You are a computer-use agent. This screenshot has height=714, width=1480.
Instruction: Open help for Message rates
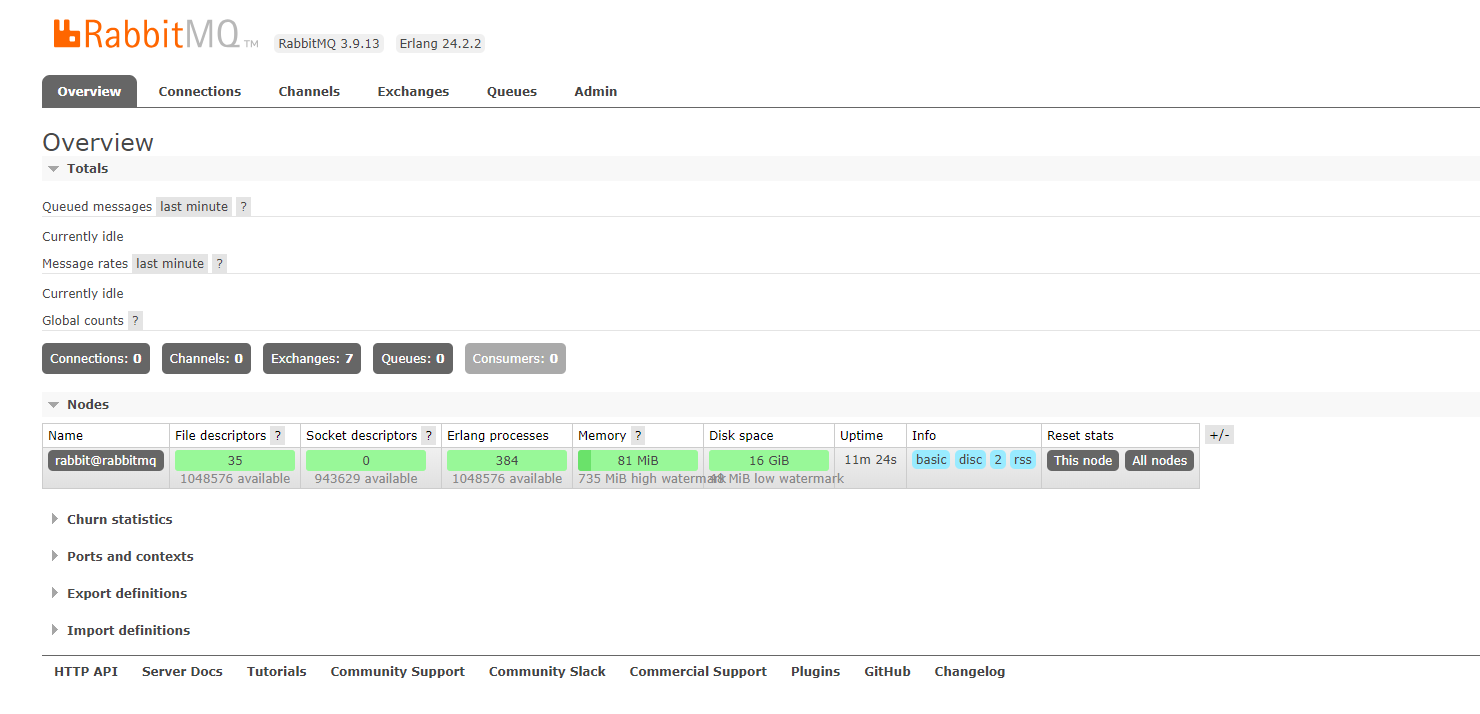click(219, 264)
